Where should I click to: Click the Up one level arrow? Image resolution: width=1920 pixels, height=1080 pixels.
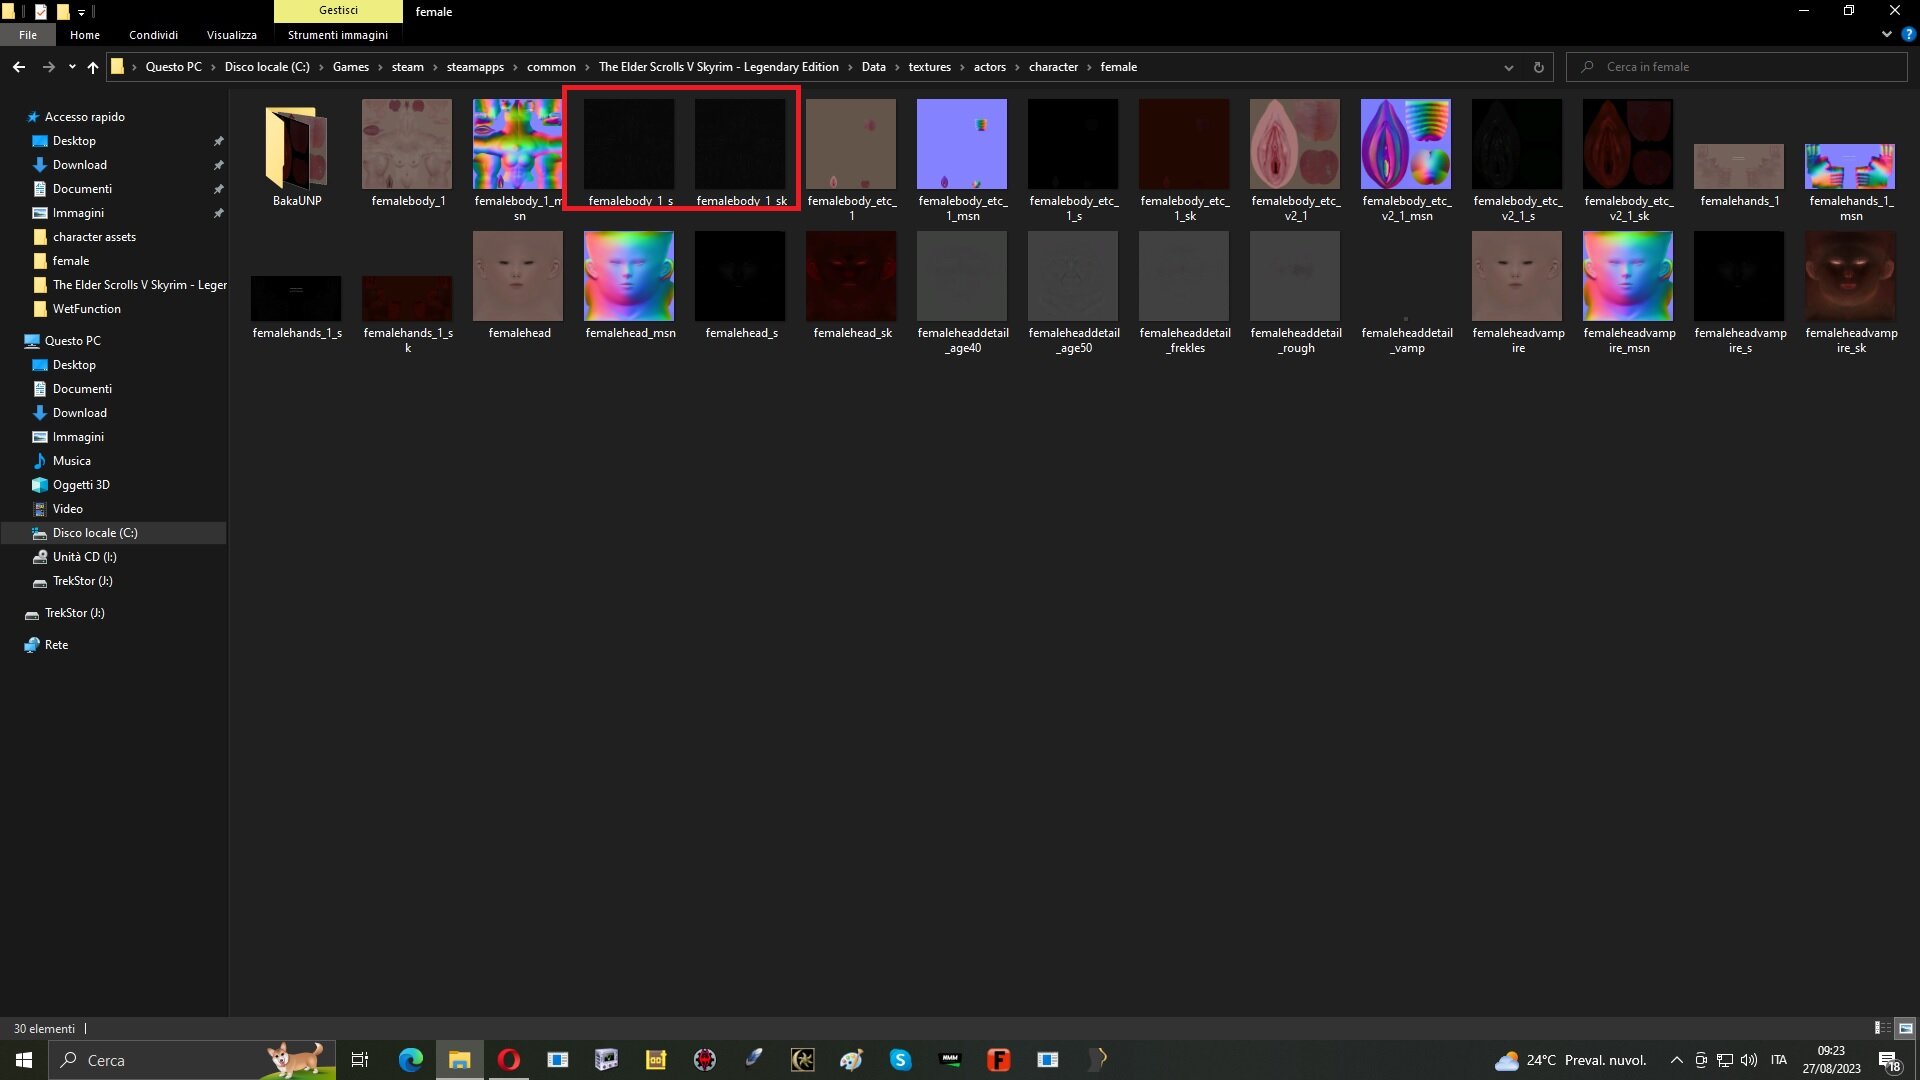coord(93,67)
